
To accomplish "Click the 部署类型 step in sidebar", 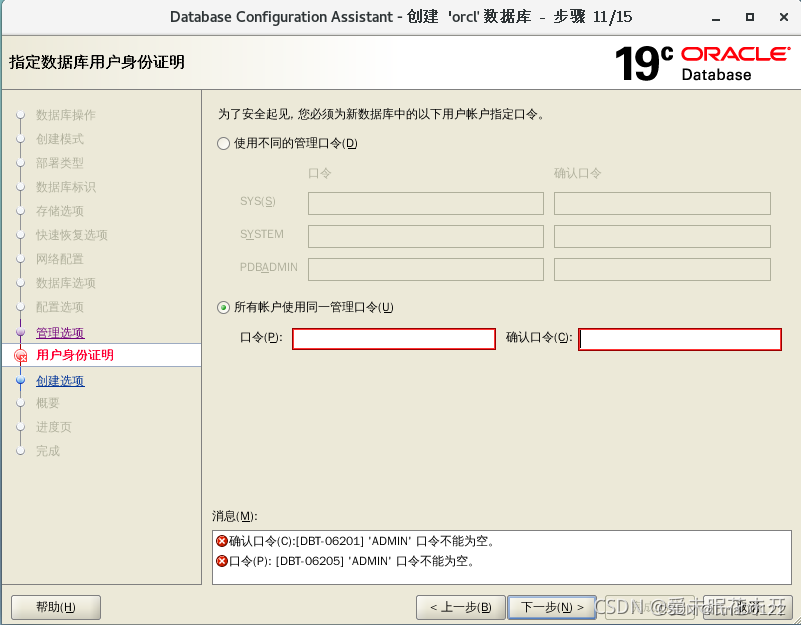I will (x=60, y=163).
